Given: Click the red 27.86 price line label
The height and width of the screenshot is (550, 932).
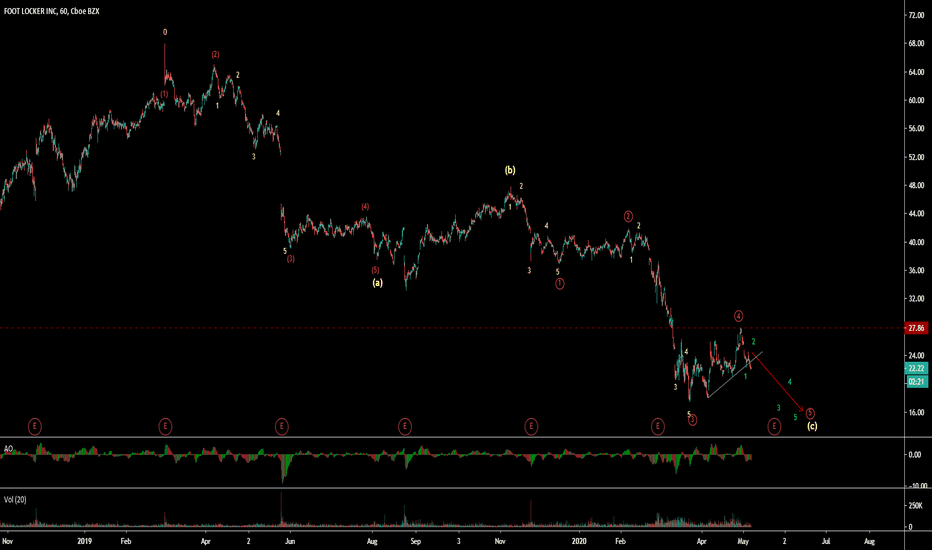Looking at the screenshot, I should click(916, 328).
